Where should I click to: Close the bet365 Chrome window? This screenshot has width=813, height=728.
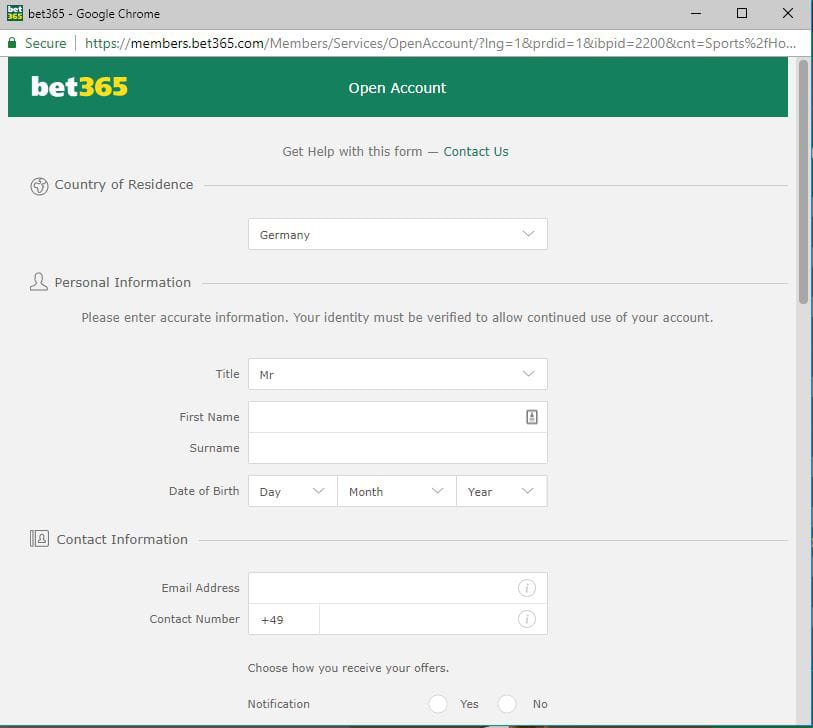pos(788,13)
